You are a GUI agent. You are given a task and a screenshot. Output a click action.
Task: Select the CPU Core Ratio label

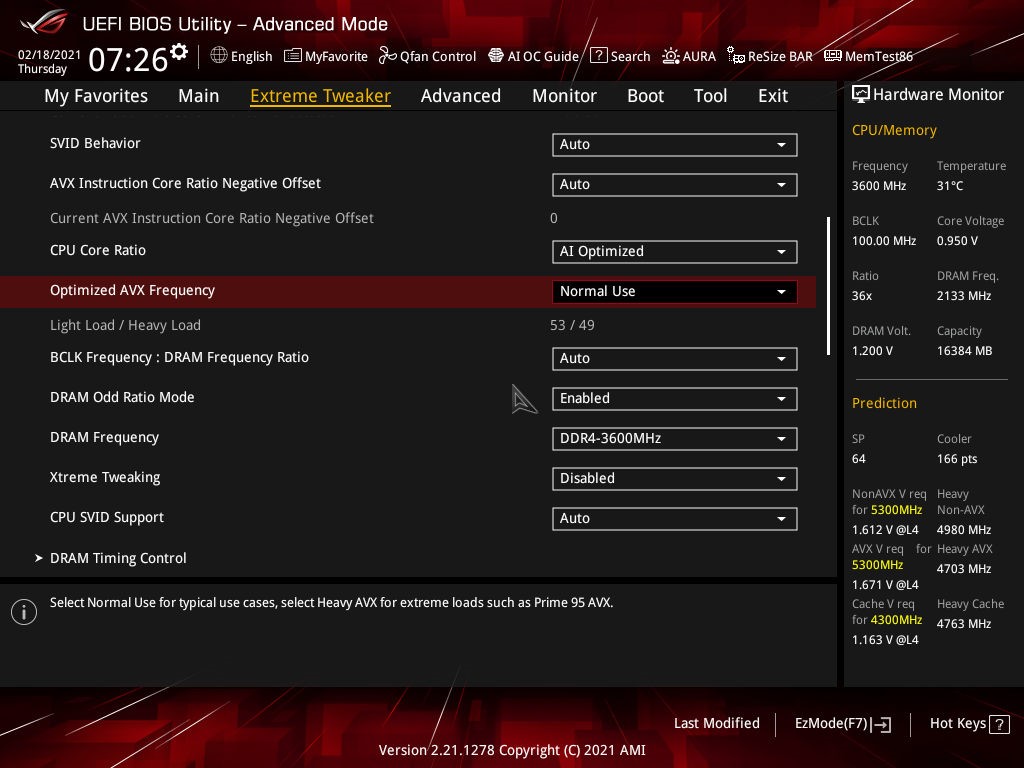click(x=98, y=251)
